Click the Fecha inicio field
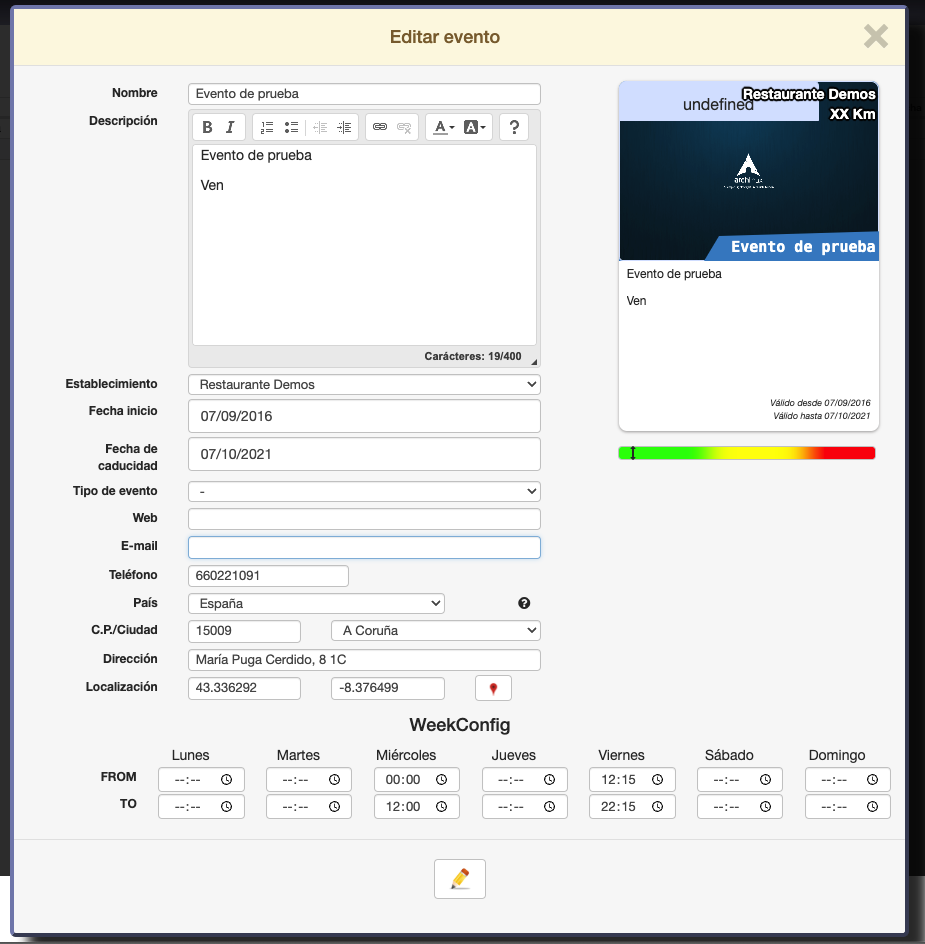The width and height of the screenshot is (925, 944). click(364, 416)
